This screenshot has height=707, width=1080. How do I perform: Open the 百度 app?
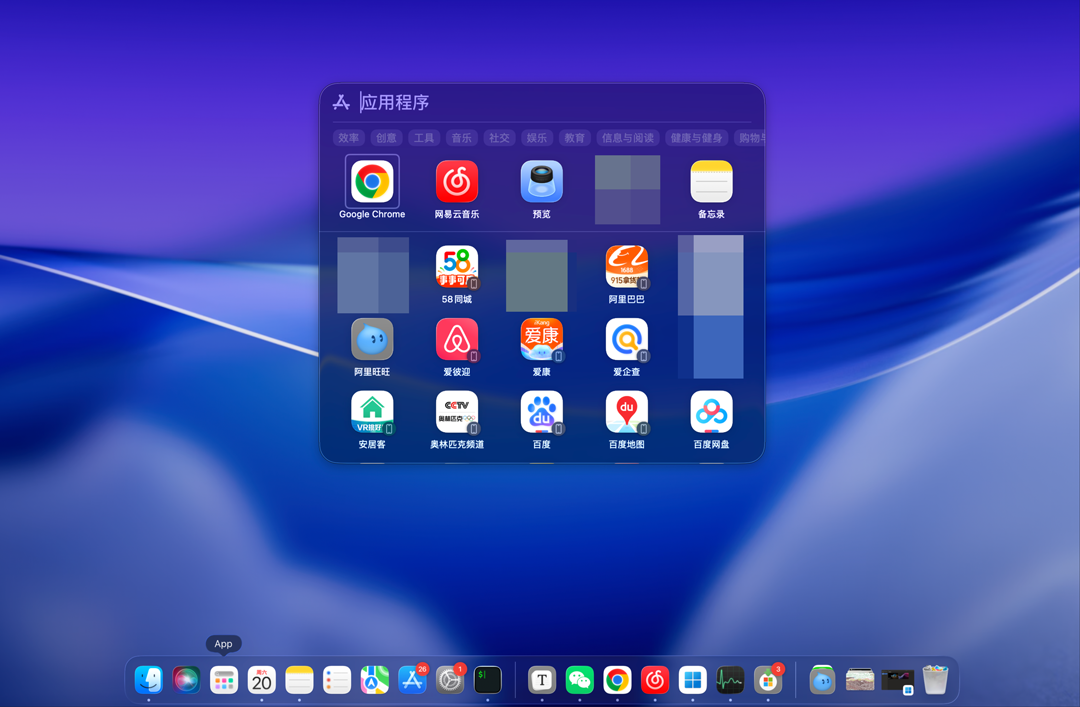point(541,412)
